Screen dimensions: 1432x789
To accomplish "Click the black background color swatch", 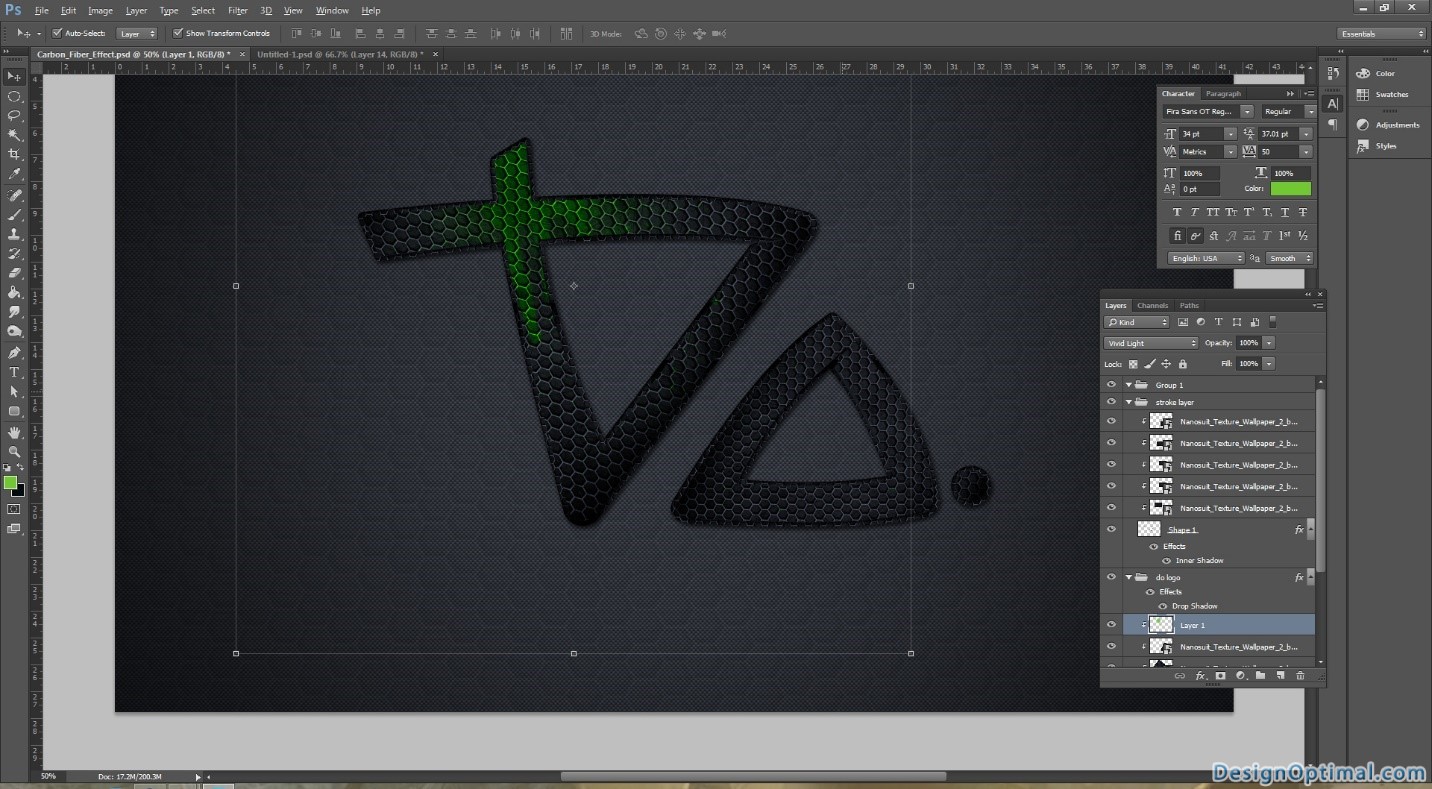I will [x=18, y=490].
